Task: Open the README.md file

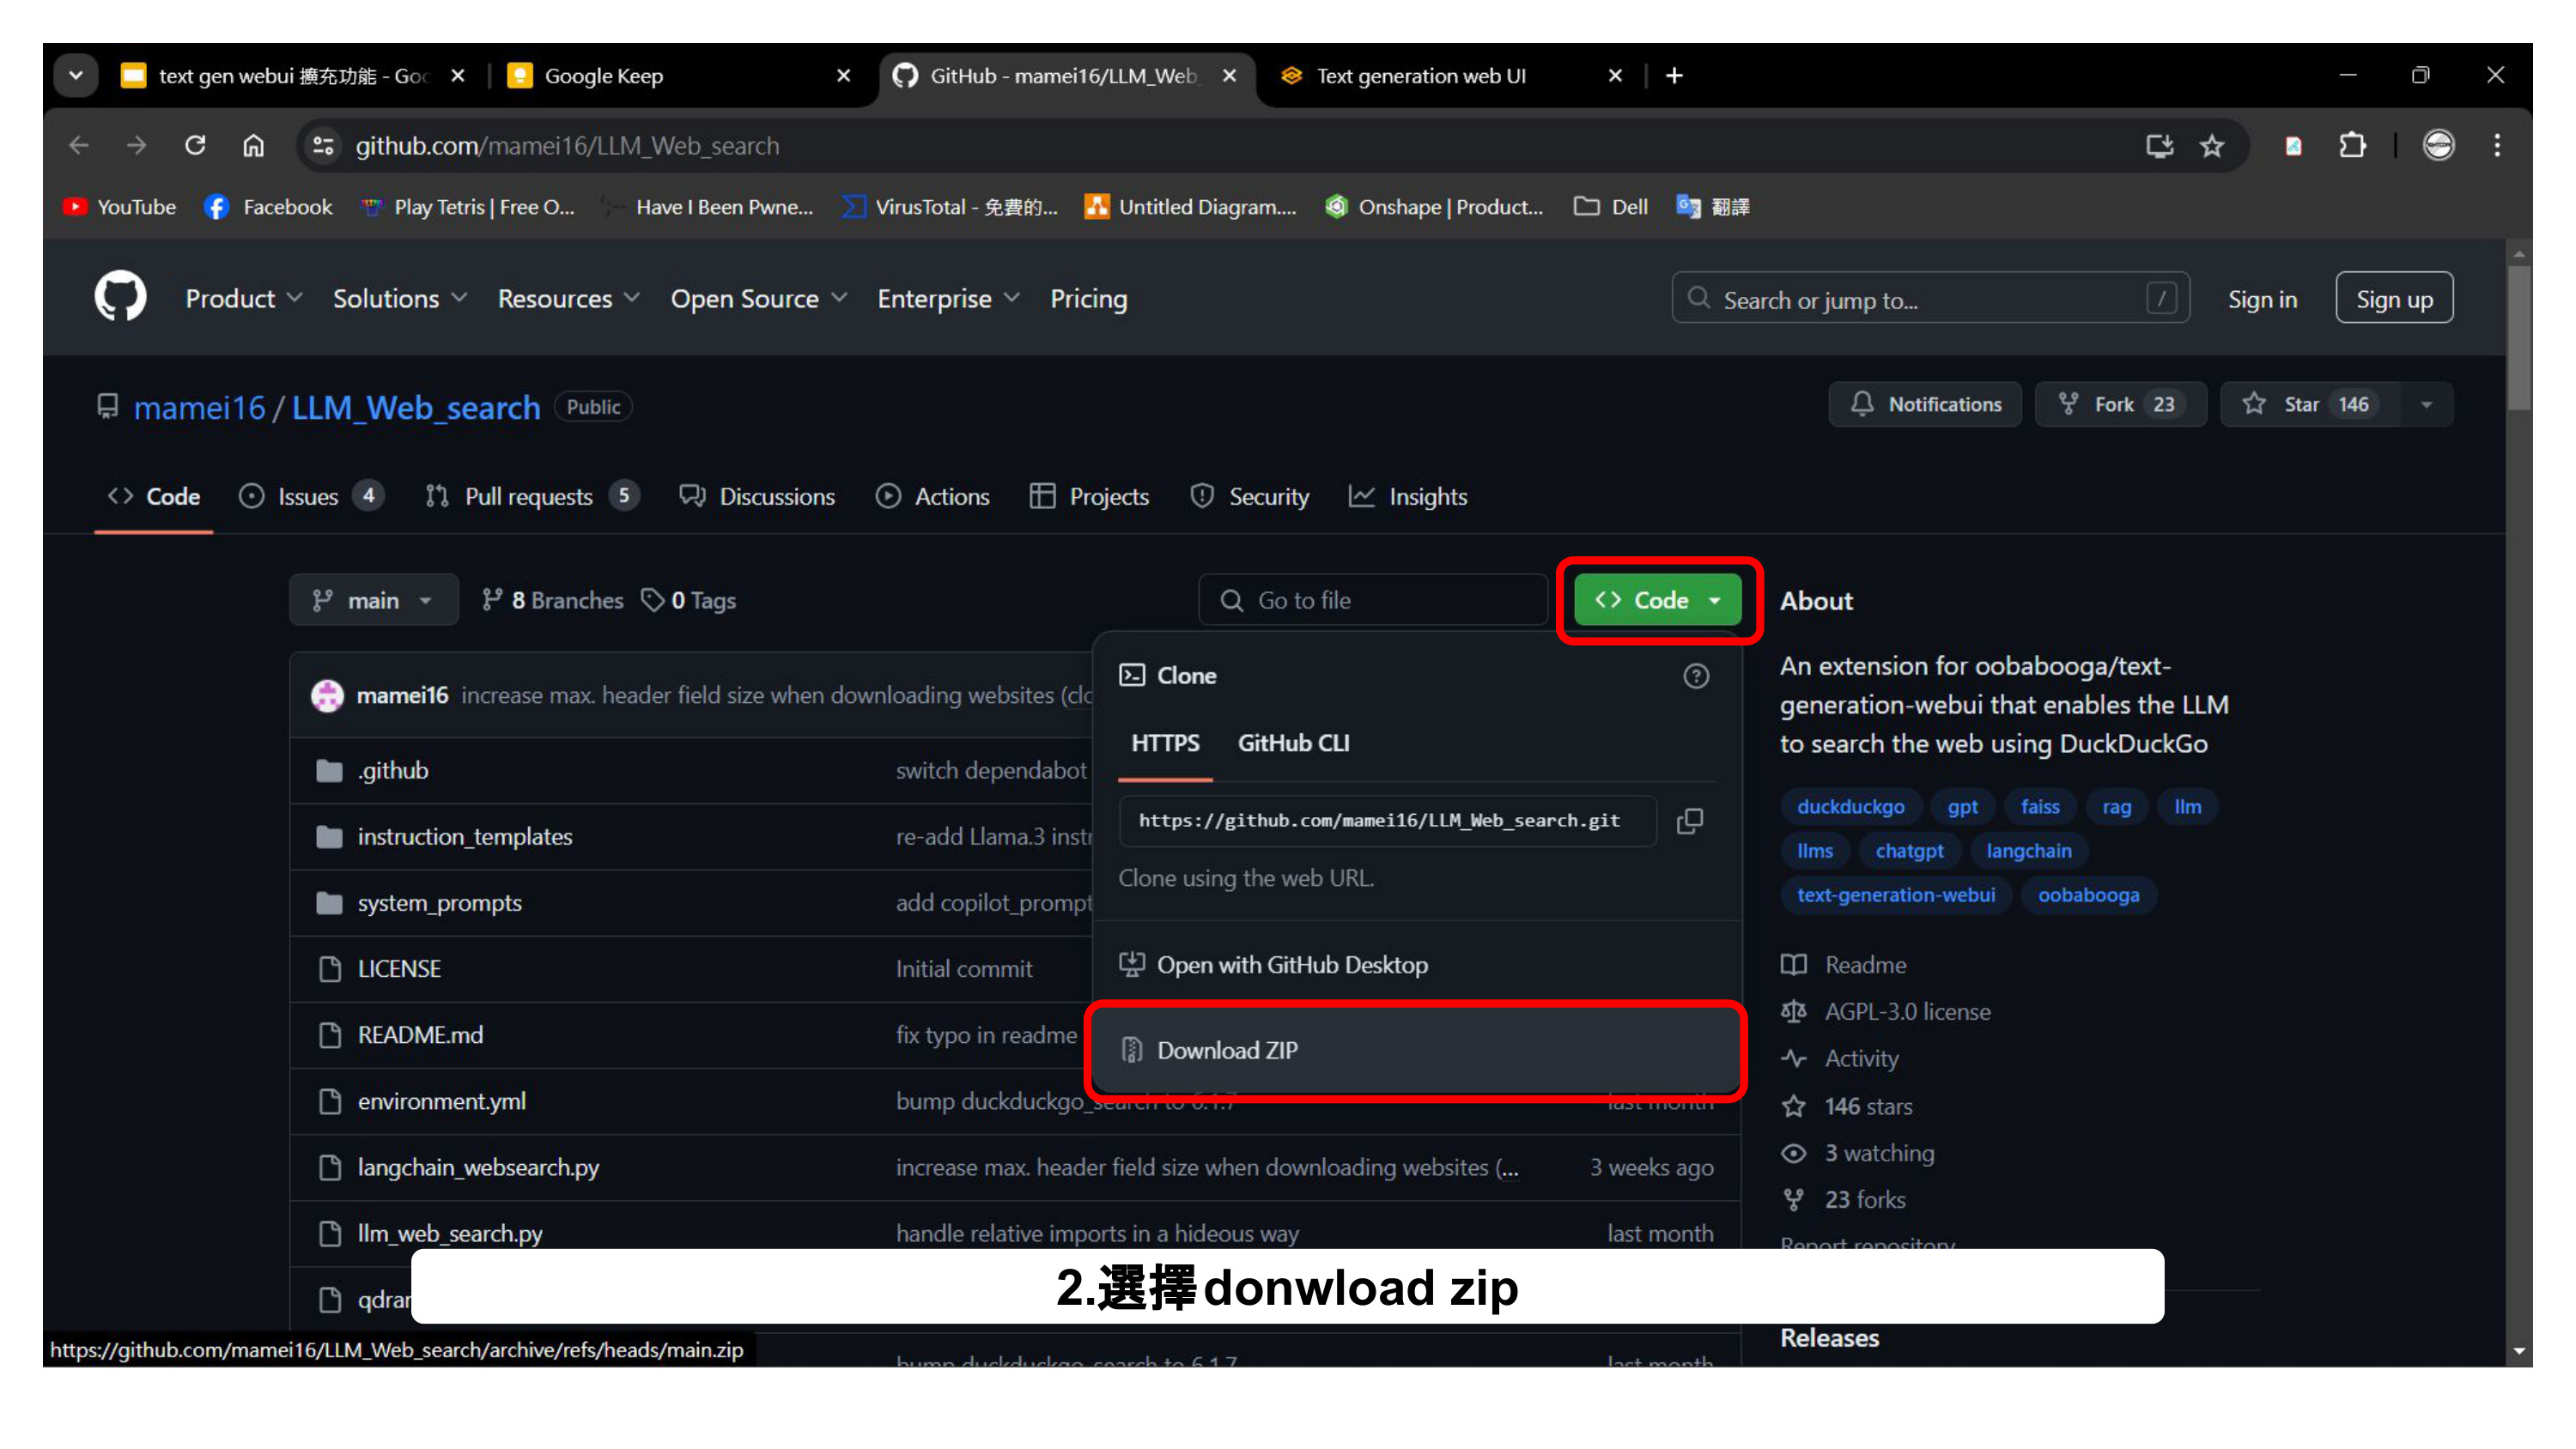Action: point(420,1035)
